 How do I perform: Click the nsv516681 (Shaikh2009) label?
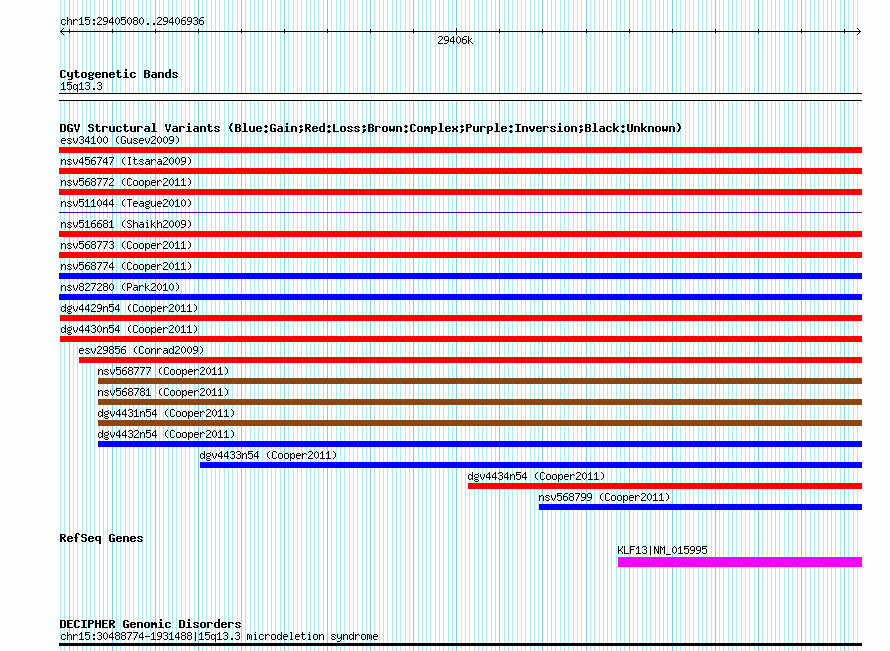click(x=126, y=224)
